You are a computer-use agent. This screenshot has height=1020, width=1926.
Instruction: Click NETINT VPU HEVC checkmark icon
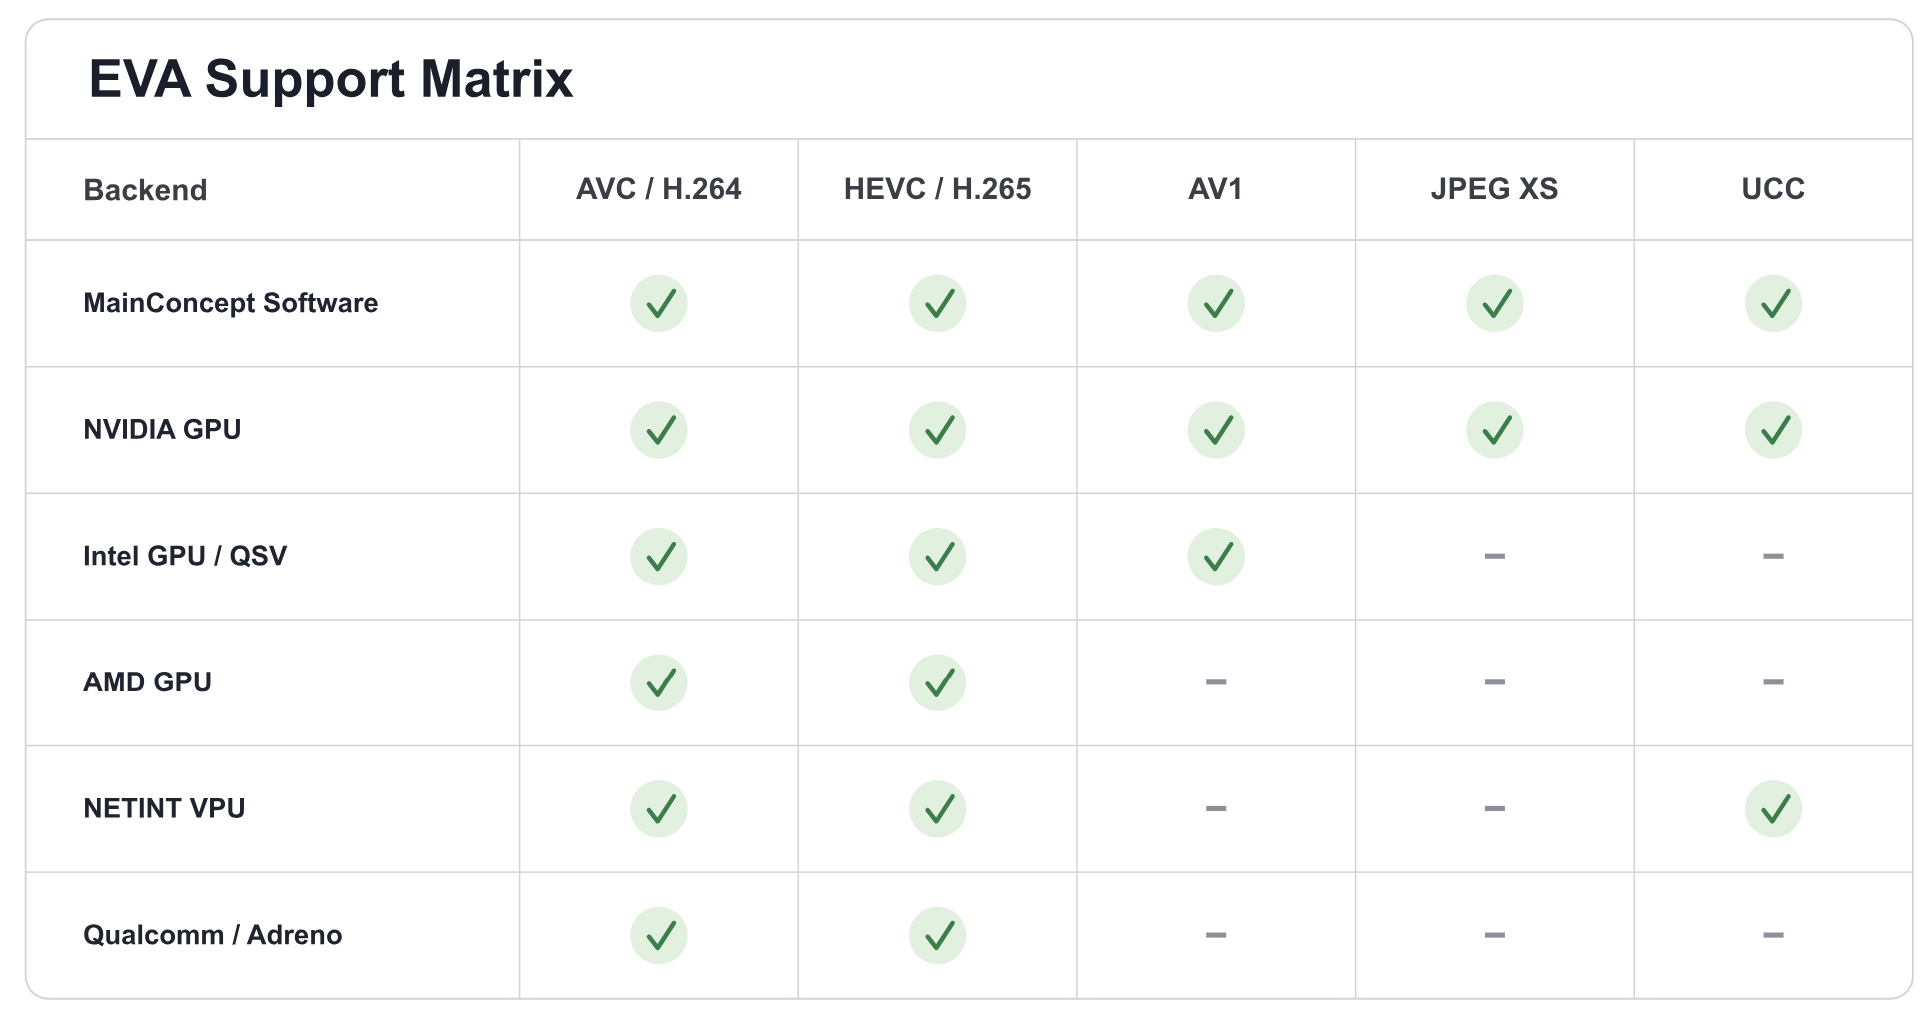937,808
